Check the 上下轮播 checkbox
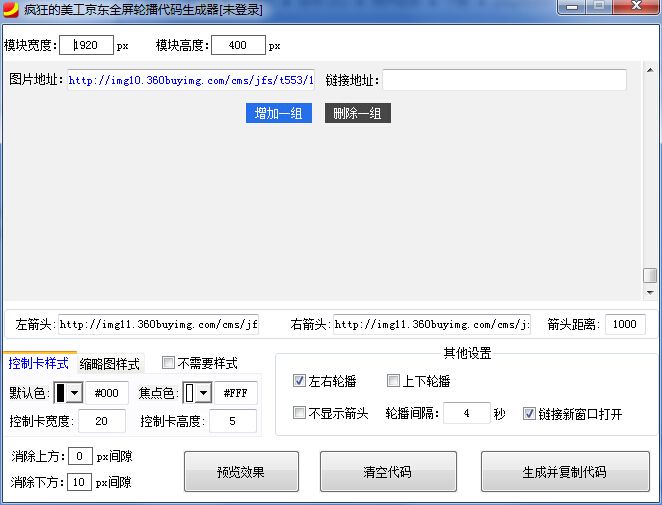 (393, 381)
